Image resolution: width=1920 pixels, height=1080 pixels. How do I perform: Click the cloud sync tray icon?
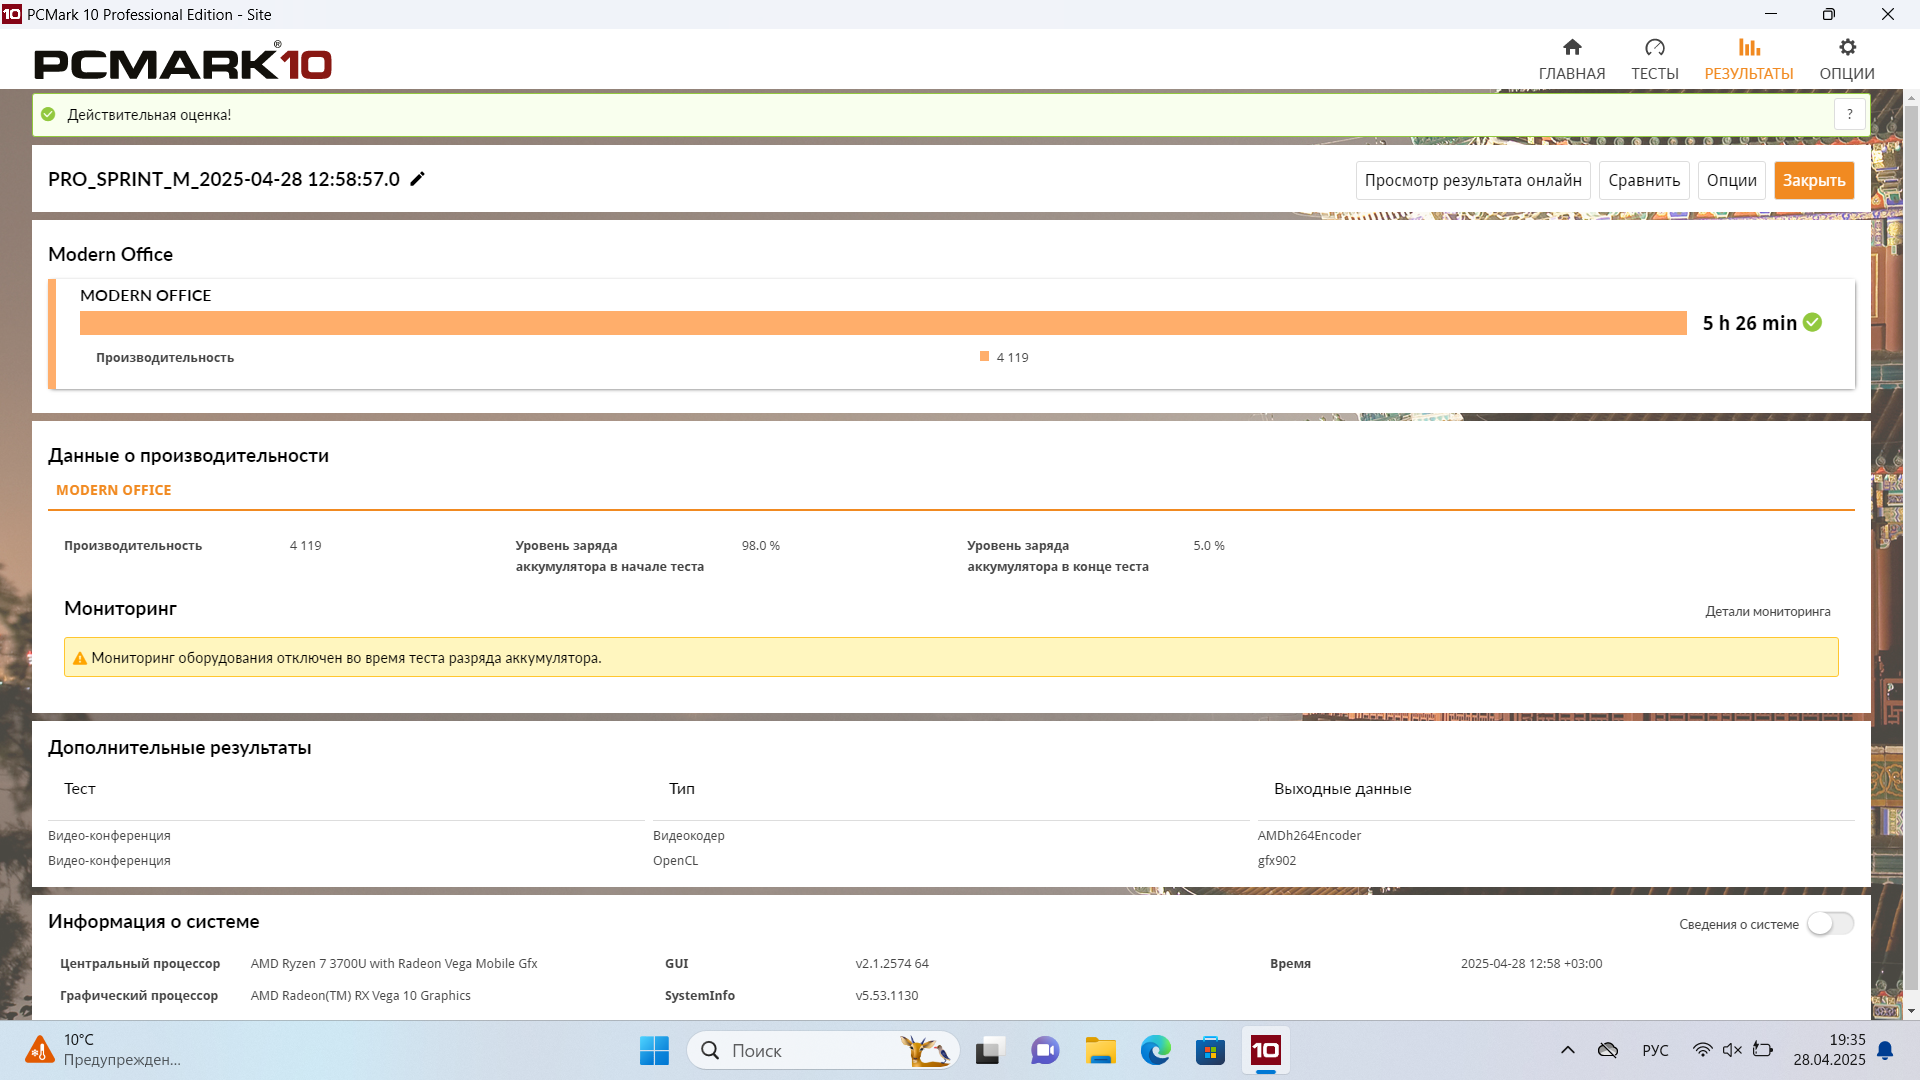[x=1608, y=1051]
